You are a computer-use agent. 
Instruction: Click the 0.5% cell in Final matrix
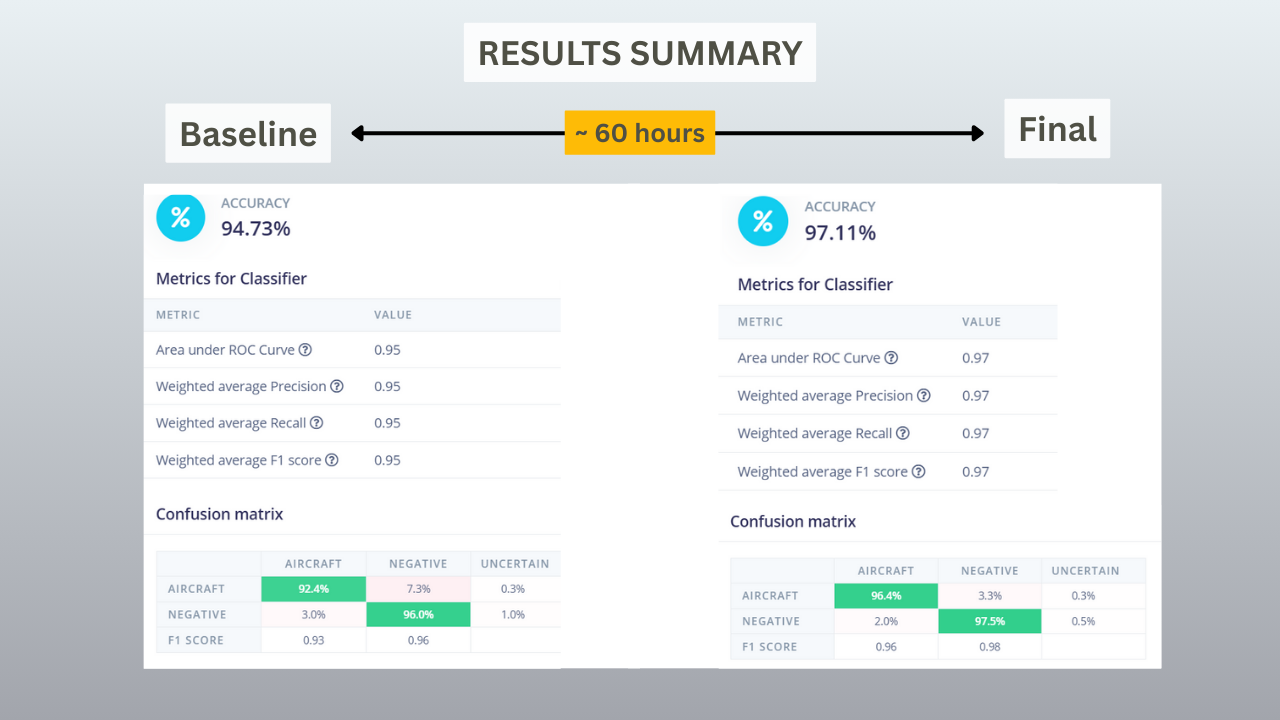1093,621
